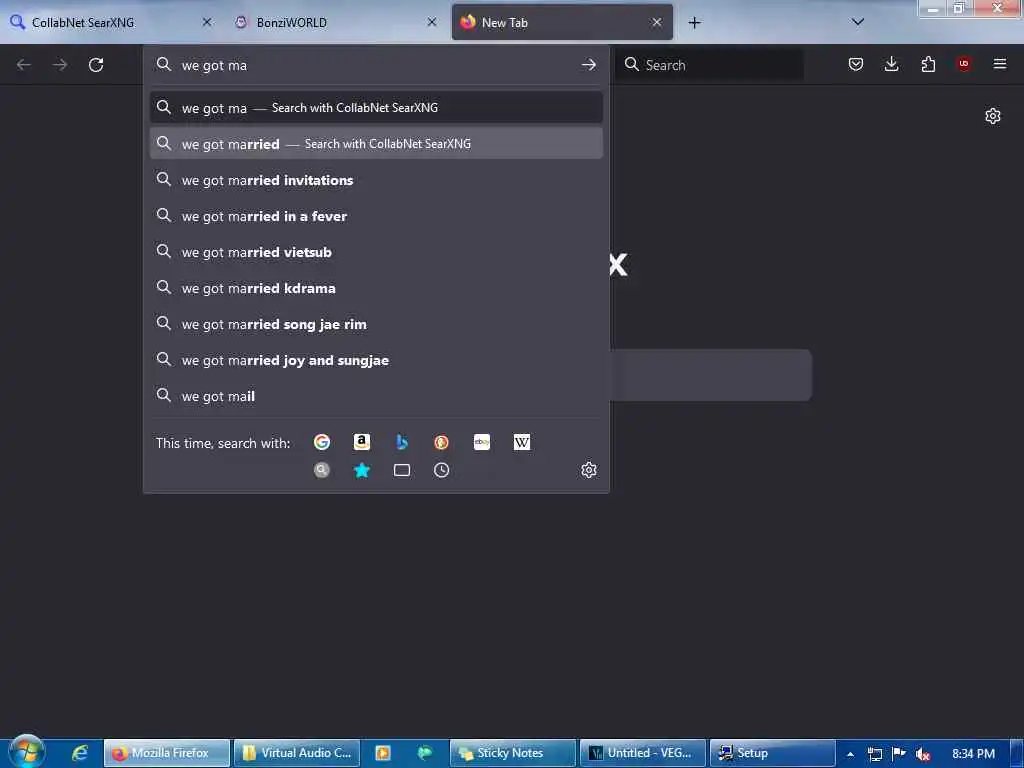Search this time with Wikipedia icon
Screen dimensions: 1024x768
(x=522, y=442)
